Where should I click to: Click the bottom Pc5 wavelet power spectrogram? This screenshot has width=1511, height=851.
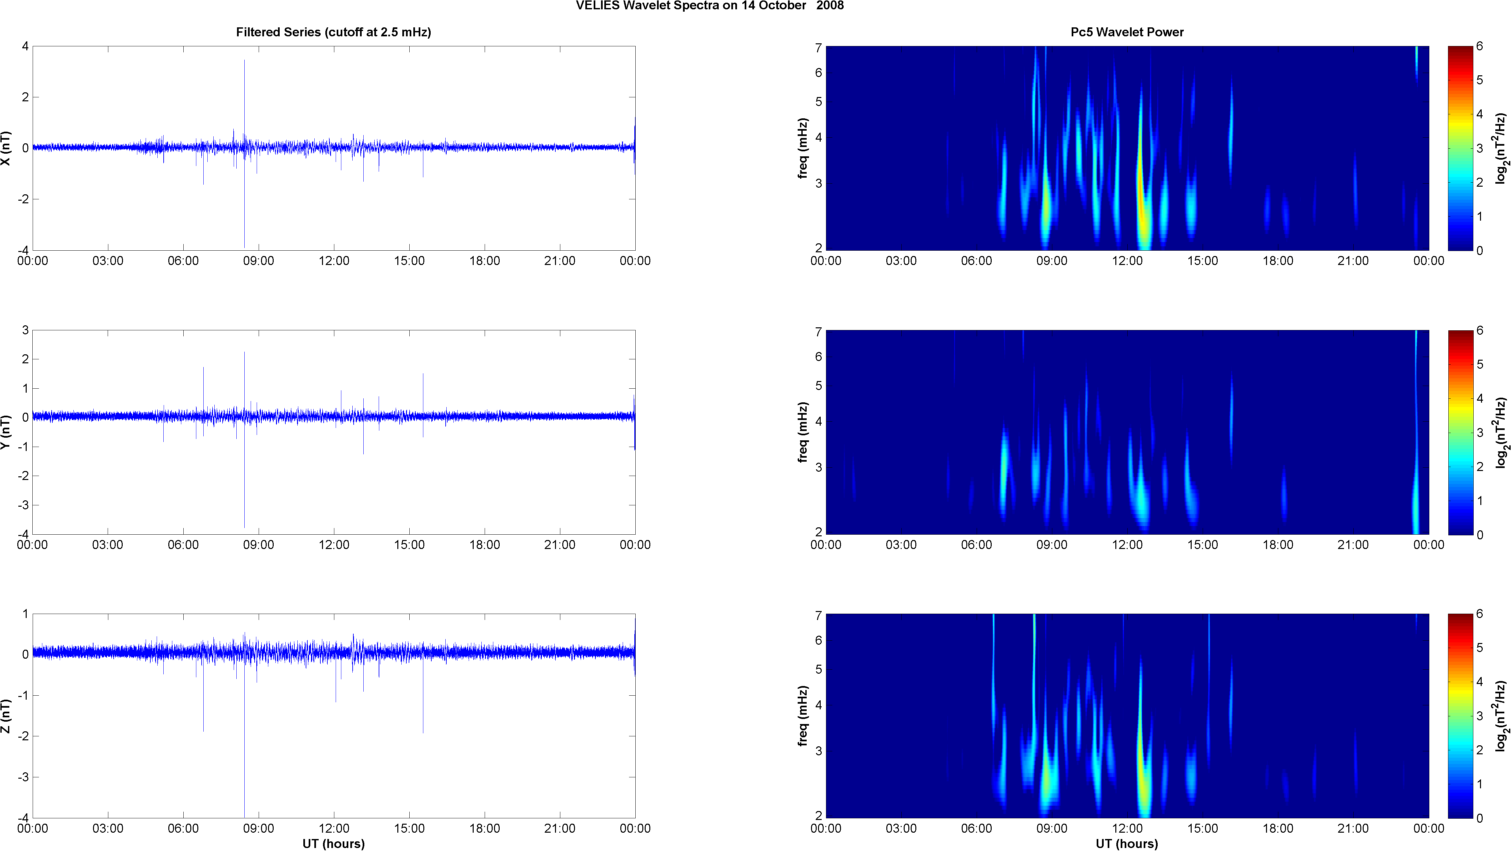[1127, 716]
